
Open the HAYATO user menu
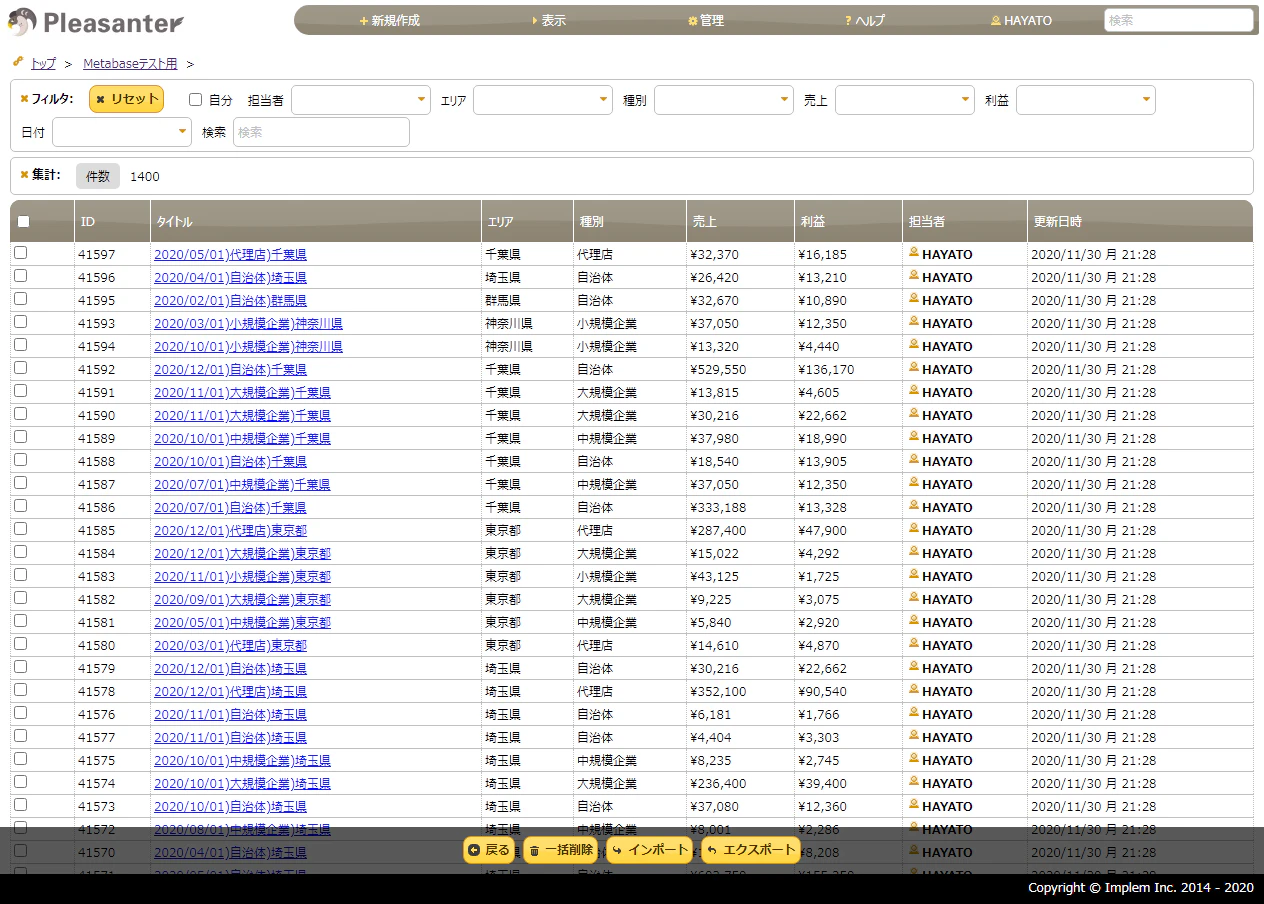[1021, 20]
